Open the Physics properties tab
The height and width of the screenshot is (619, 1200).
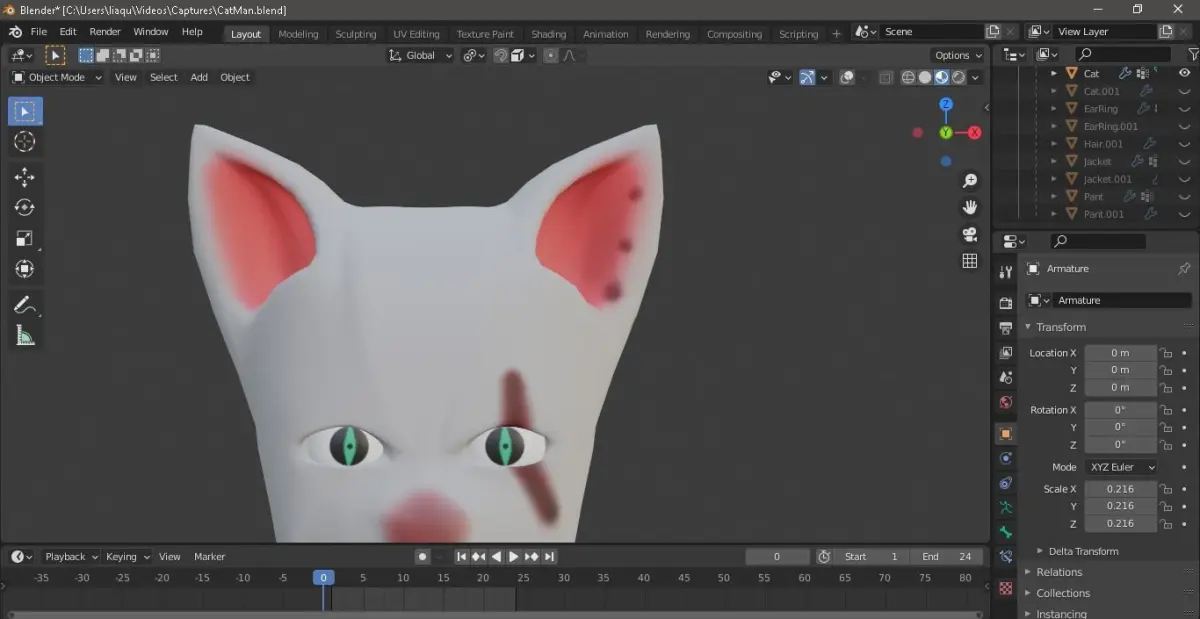[1006, 458]
